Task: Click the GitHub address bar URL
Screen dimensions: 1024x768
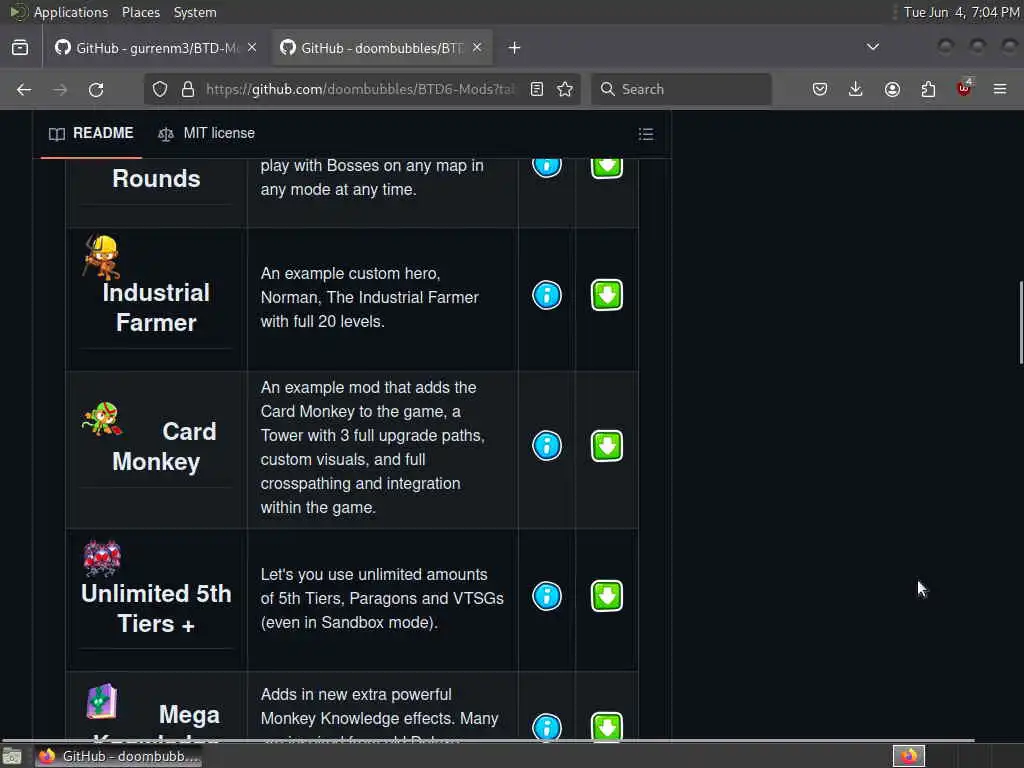Action: pyautogui.click(x=360, y=89)
